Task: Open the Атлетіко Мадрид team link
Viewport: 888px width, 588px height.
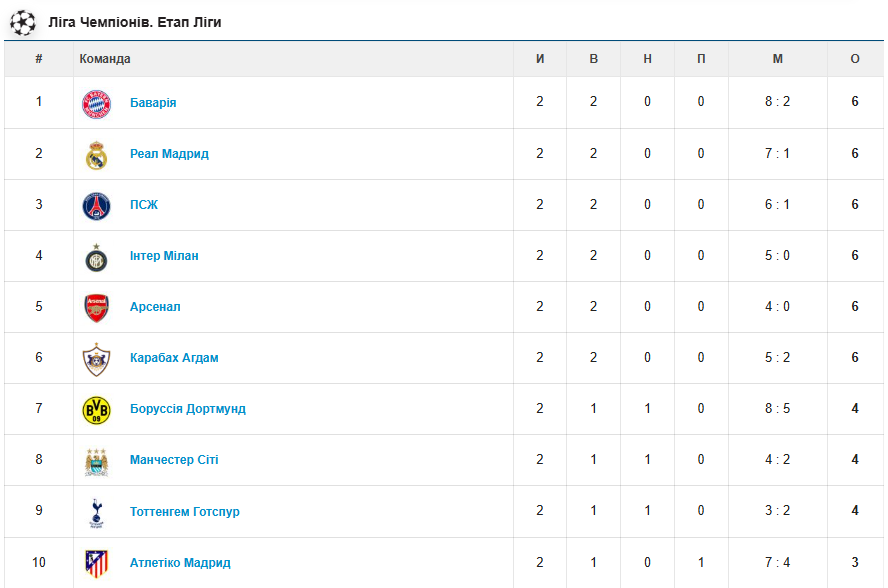Action: (x=180, y=563)
